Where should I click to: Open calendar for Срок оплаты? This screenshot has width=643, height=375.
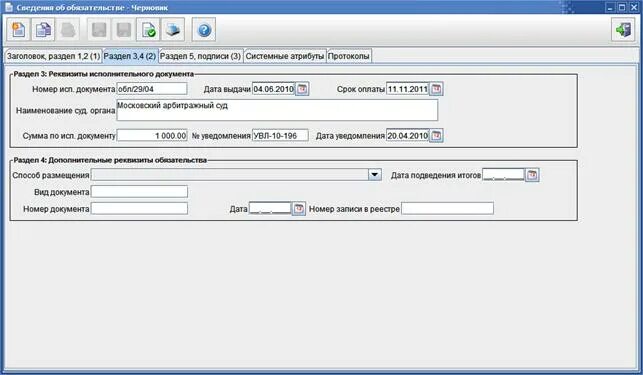point(436,89)
